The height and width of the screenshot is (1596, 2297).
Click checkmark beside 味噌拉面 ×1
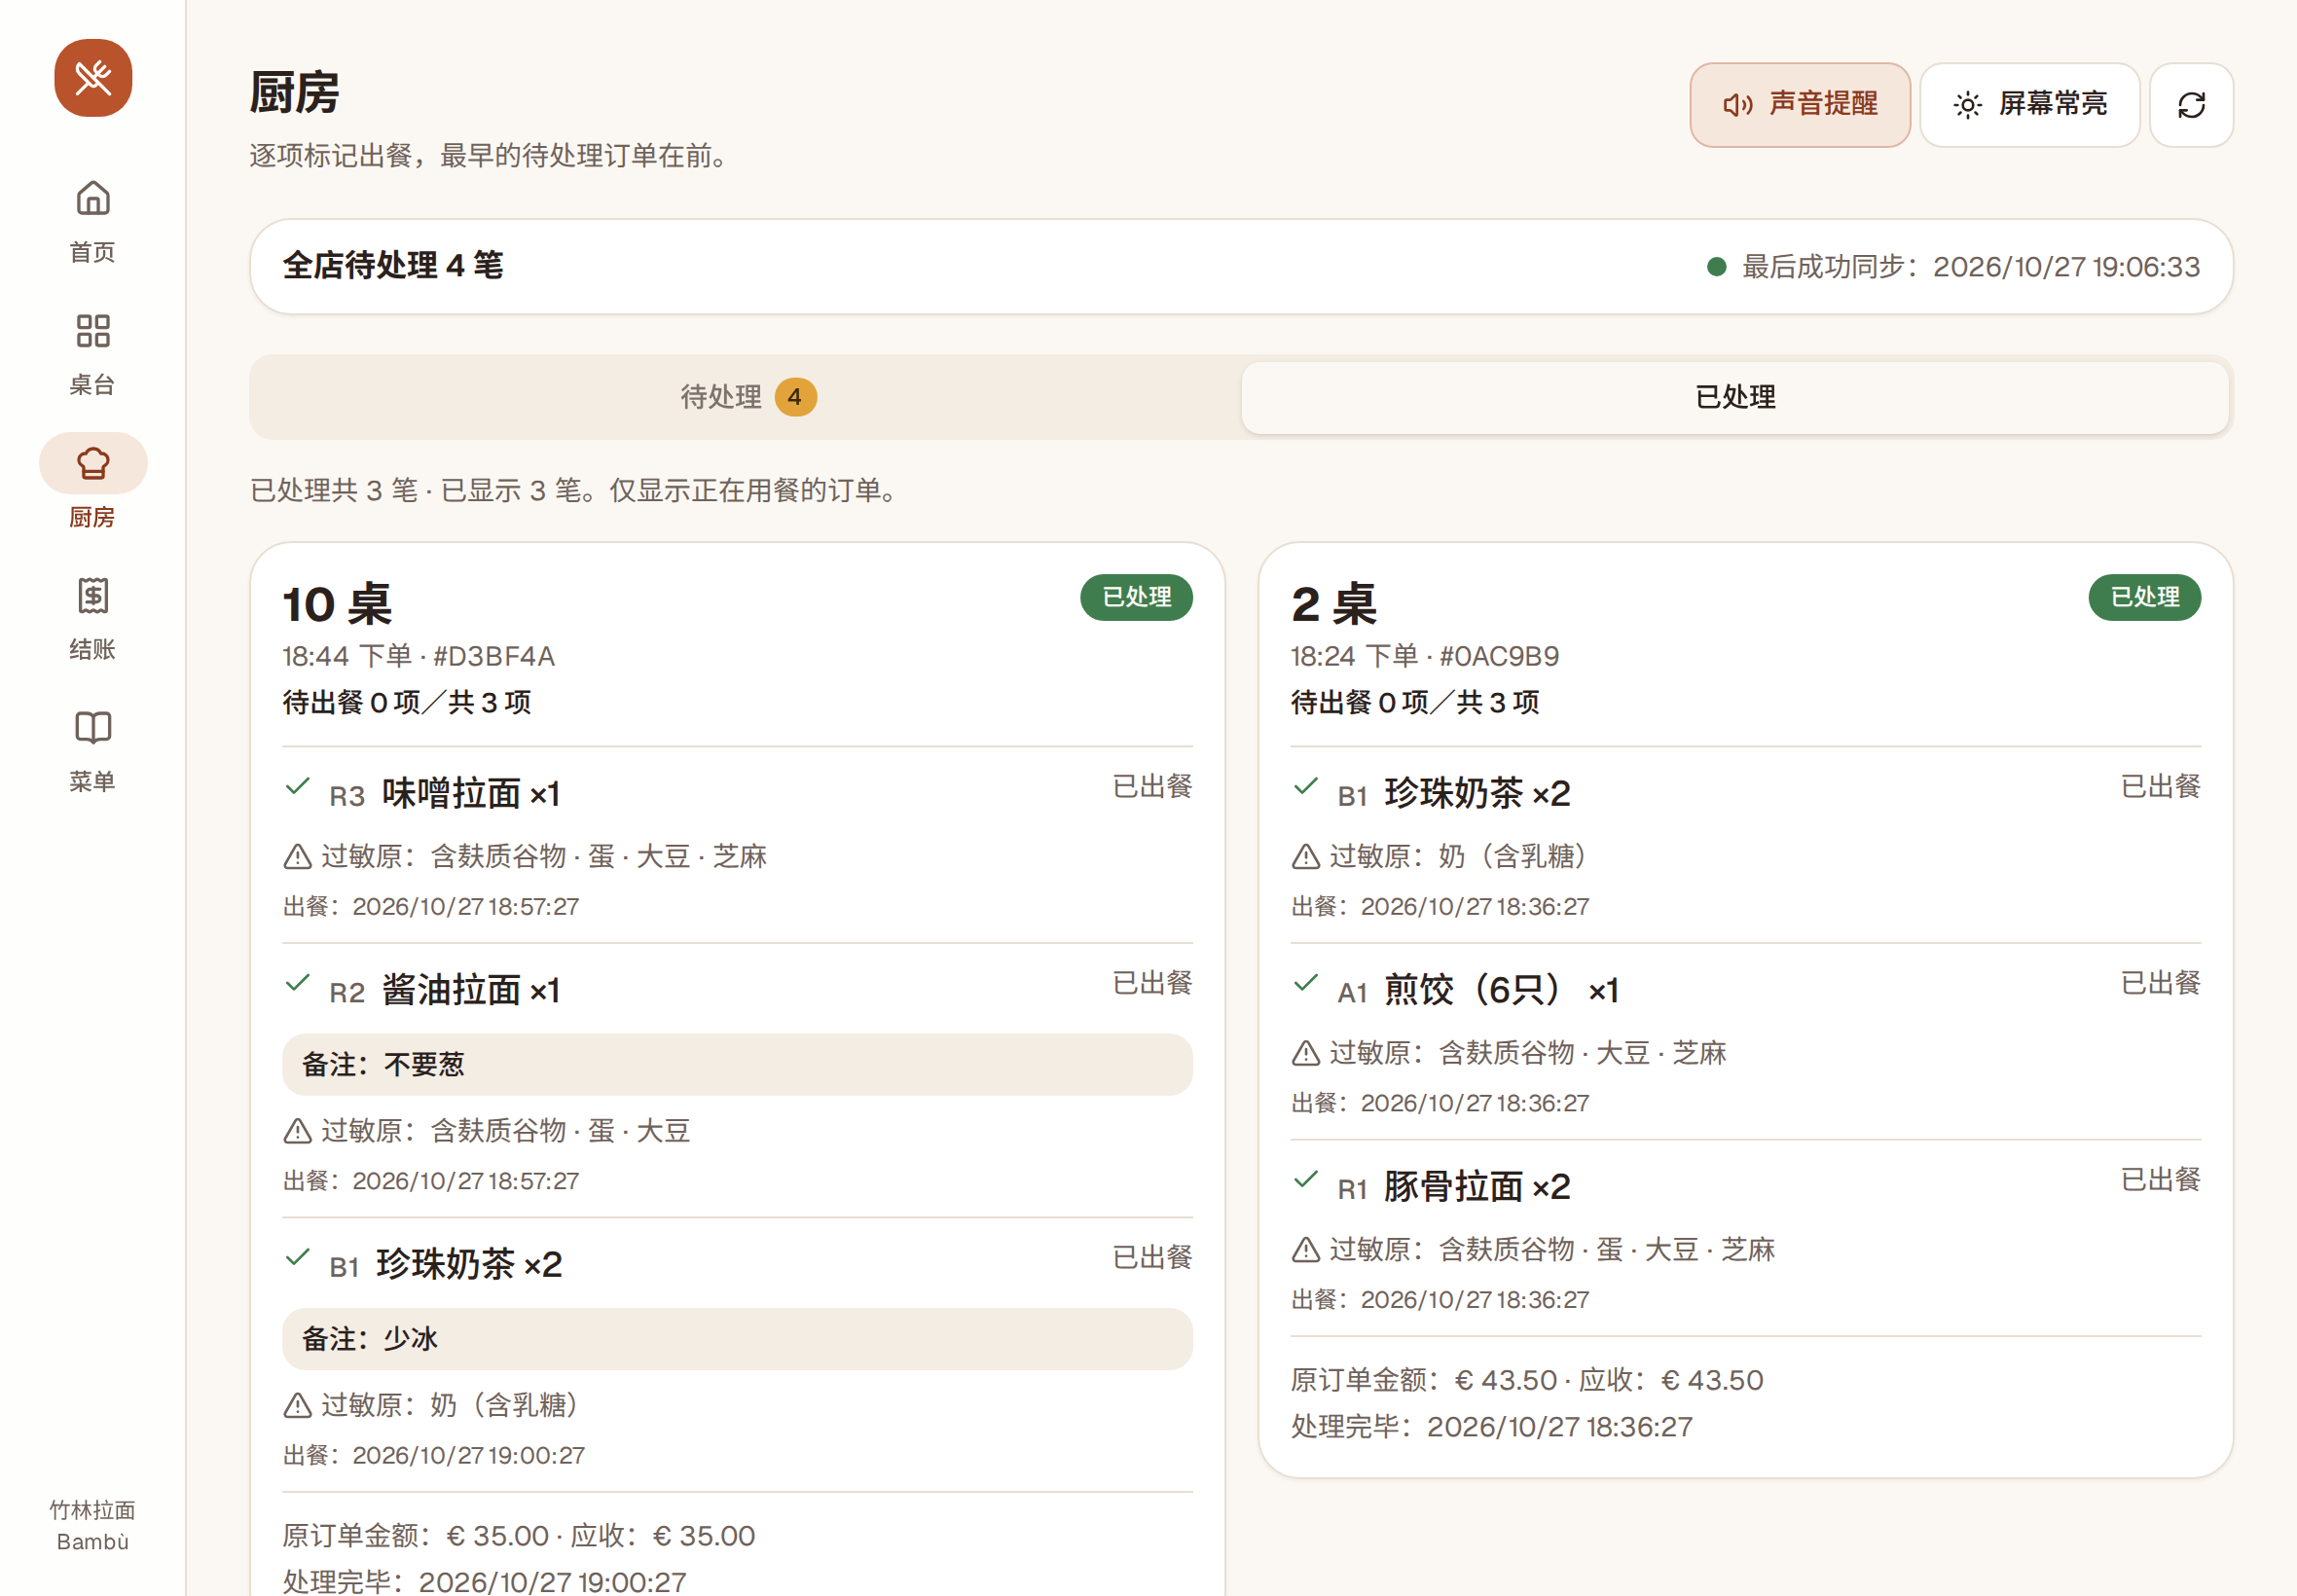[x=297, y=786]
